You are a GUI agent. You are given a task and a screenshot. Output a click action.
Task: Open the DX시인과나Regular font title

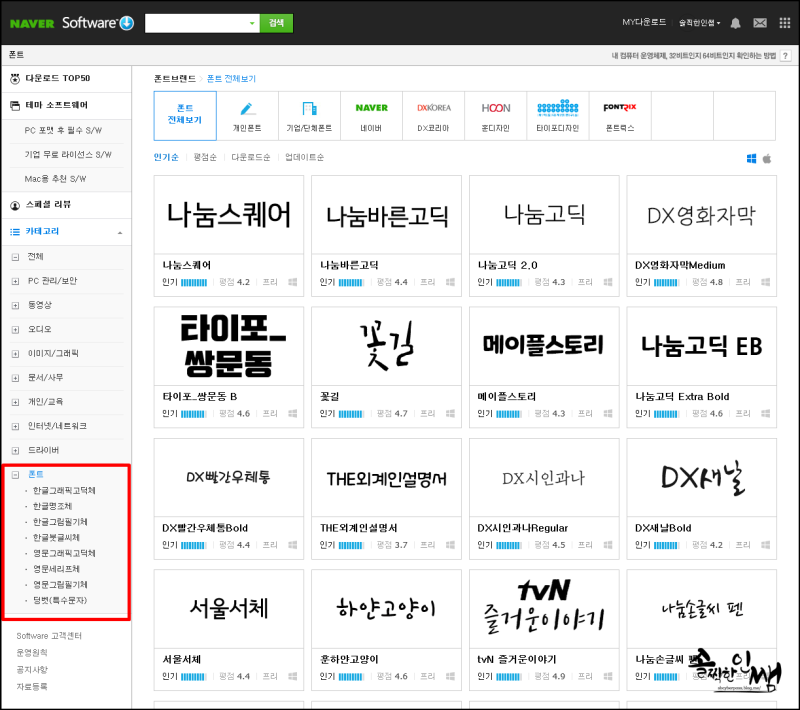pos(522,528)
